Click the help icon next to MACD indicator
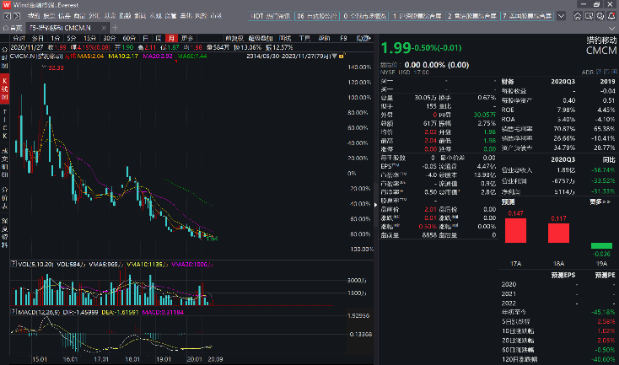 (x=13, y=312)
